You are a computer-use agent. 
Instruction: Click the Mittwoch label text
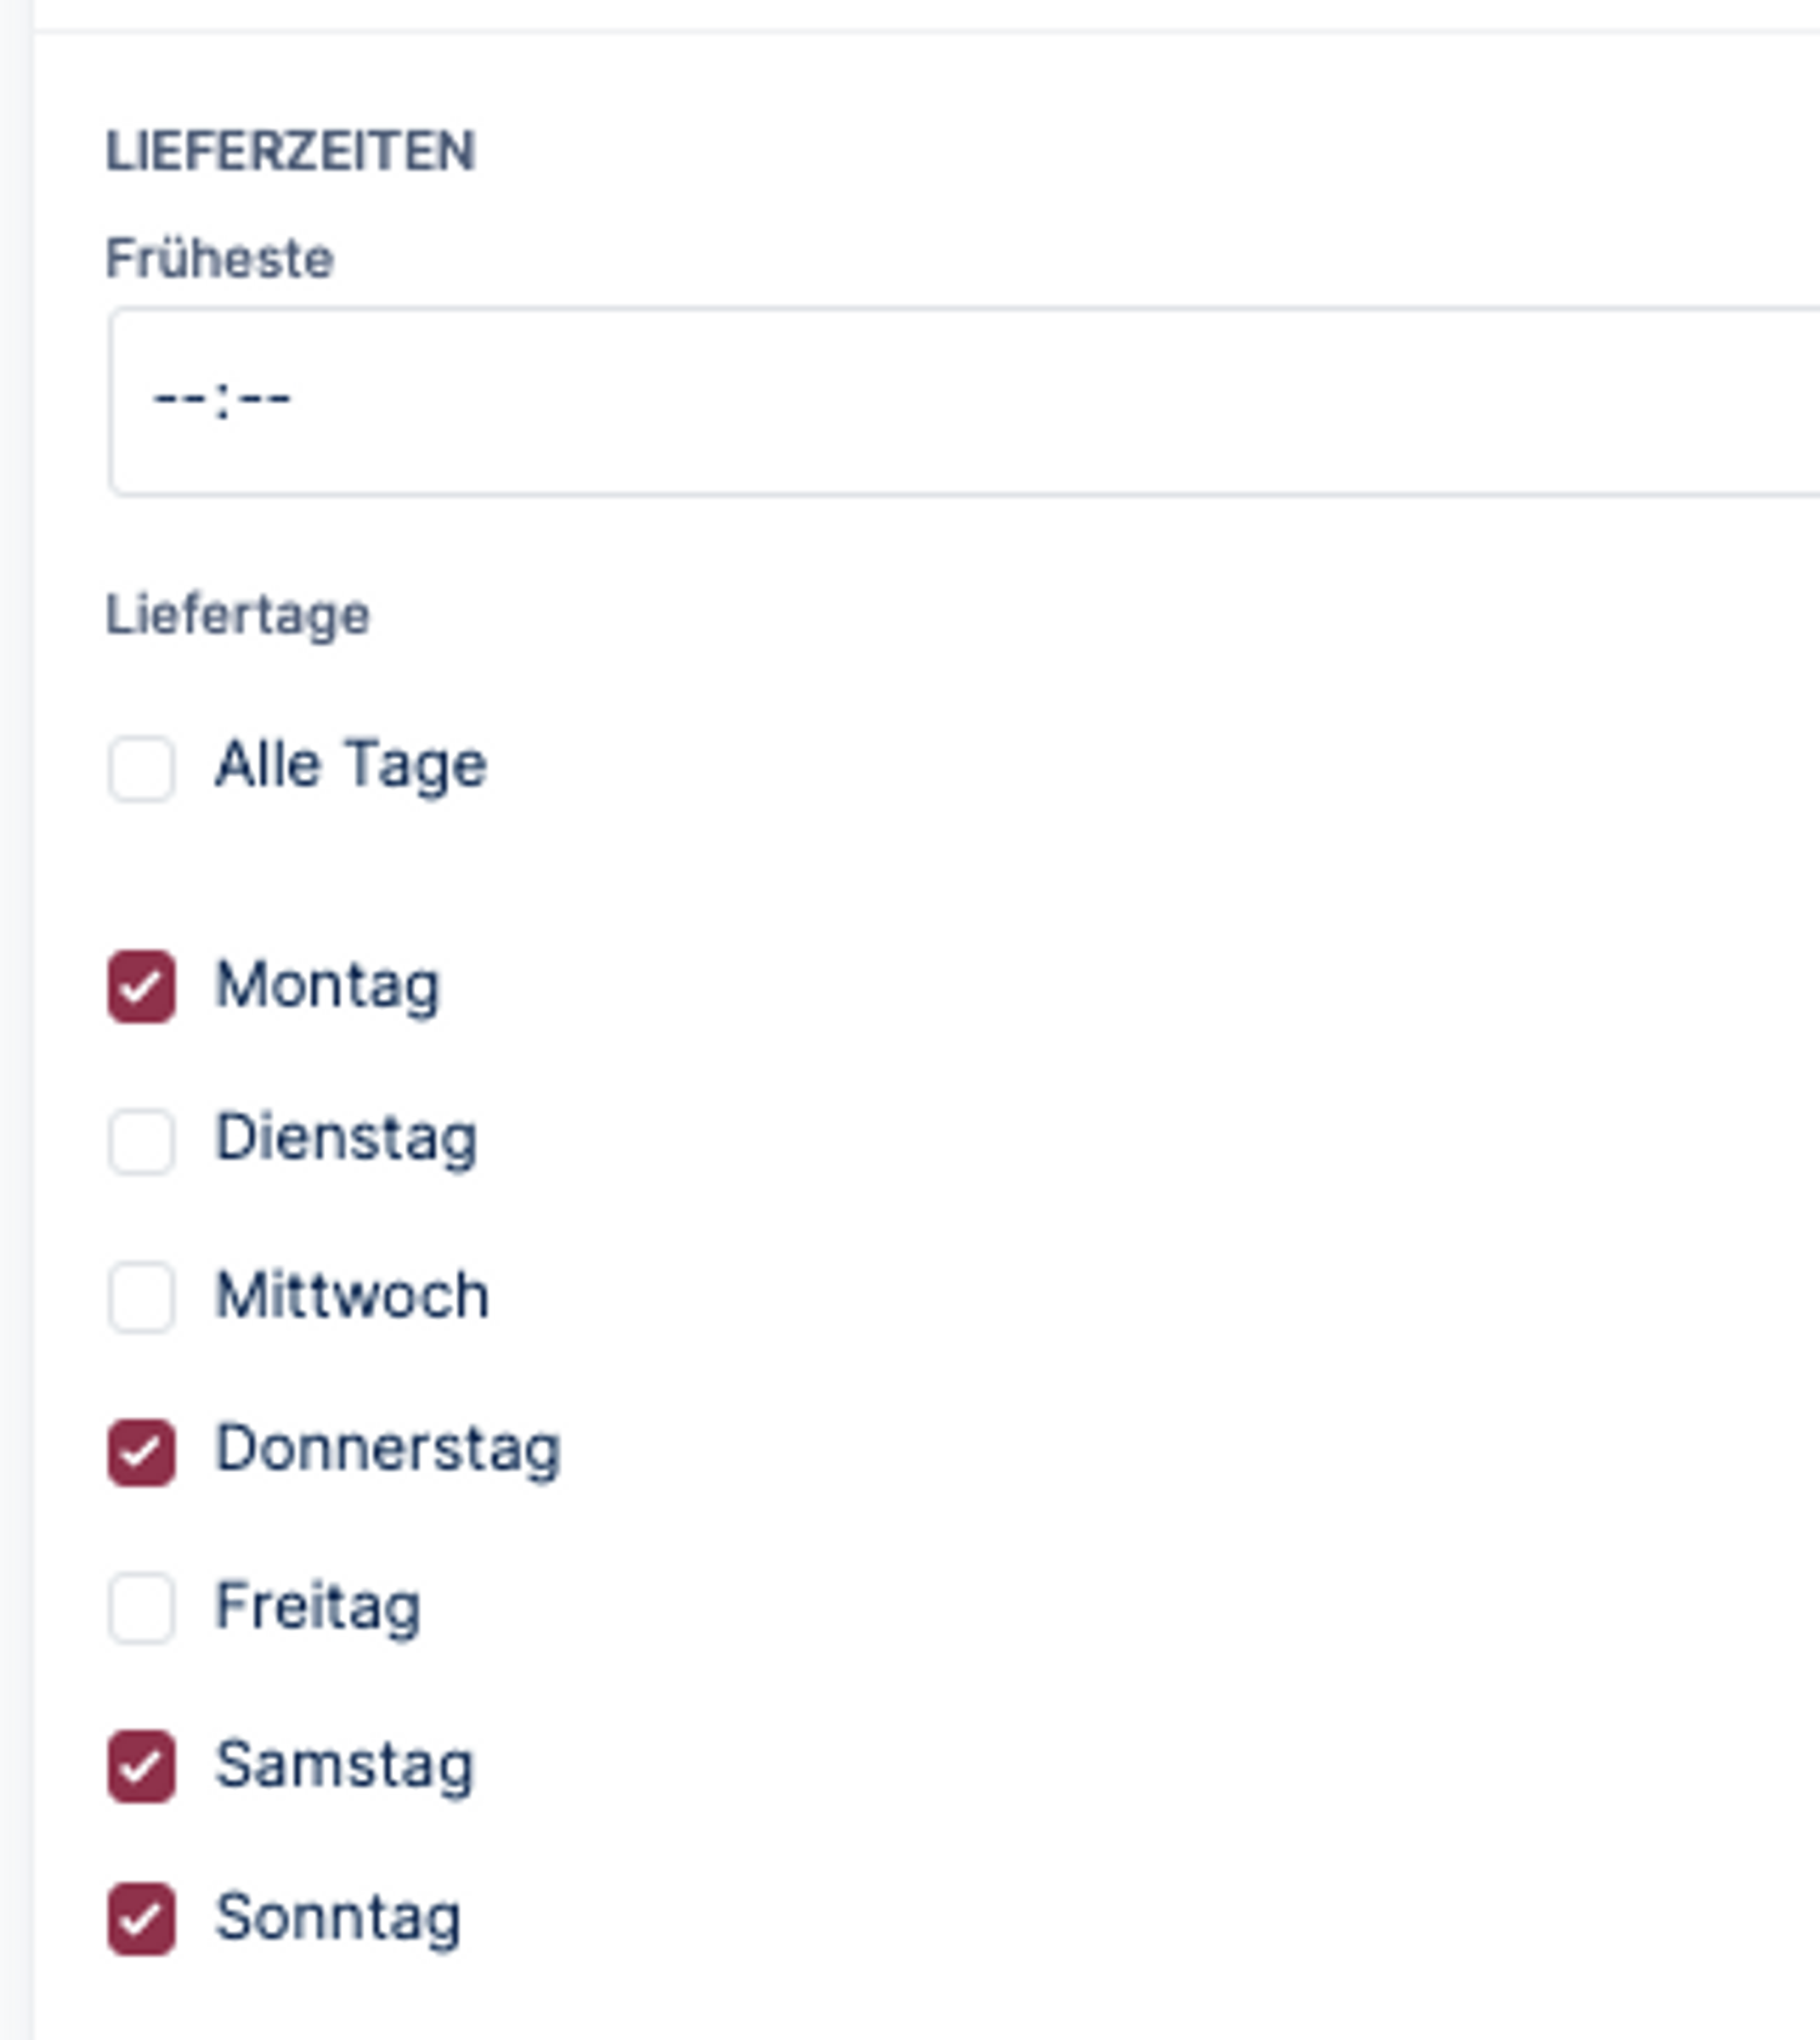point(352,1295)
